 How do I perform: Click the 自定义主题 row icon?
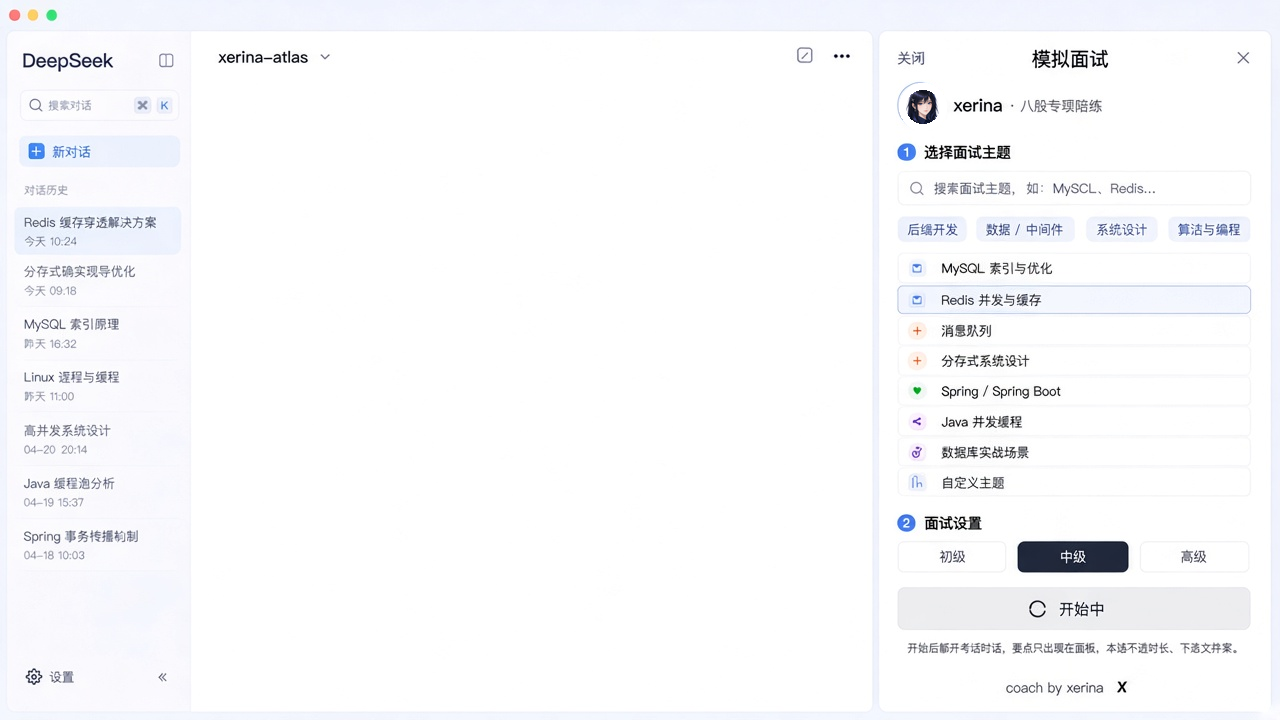click(x=917, y=482)
